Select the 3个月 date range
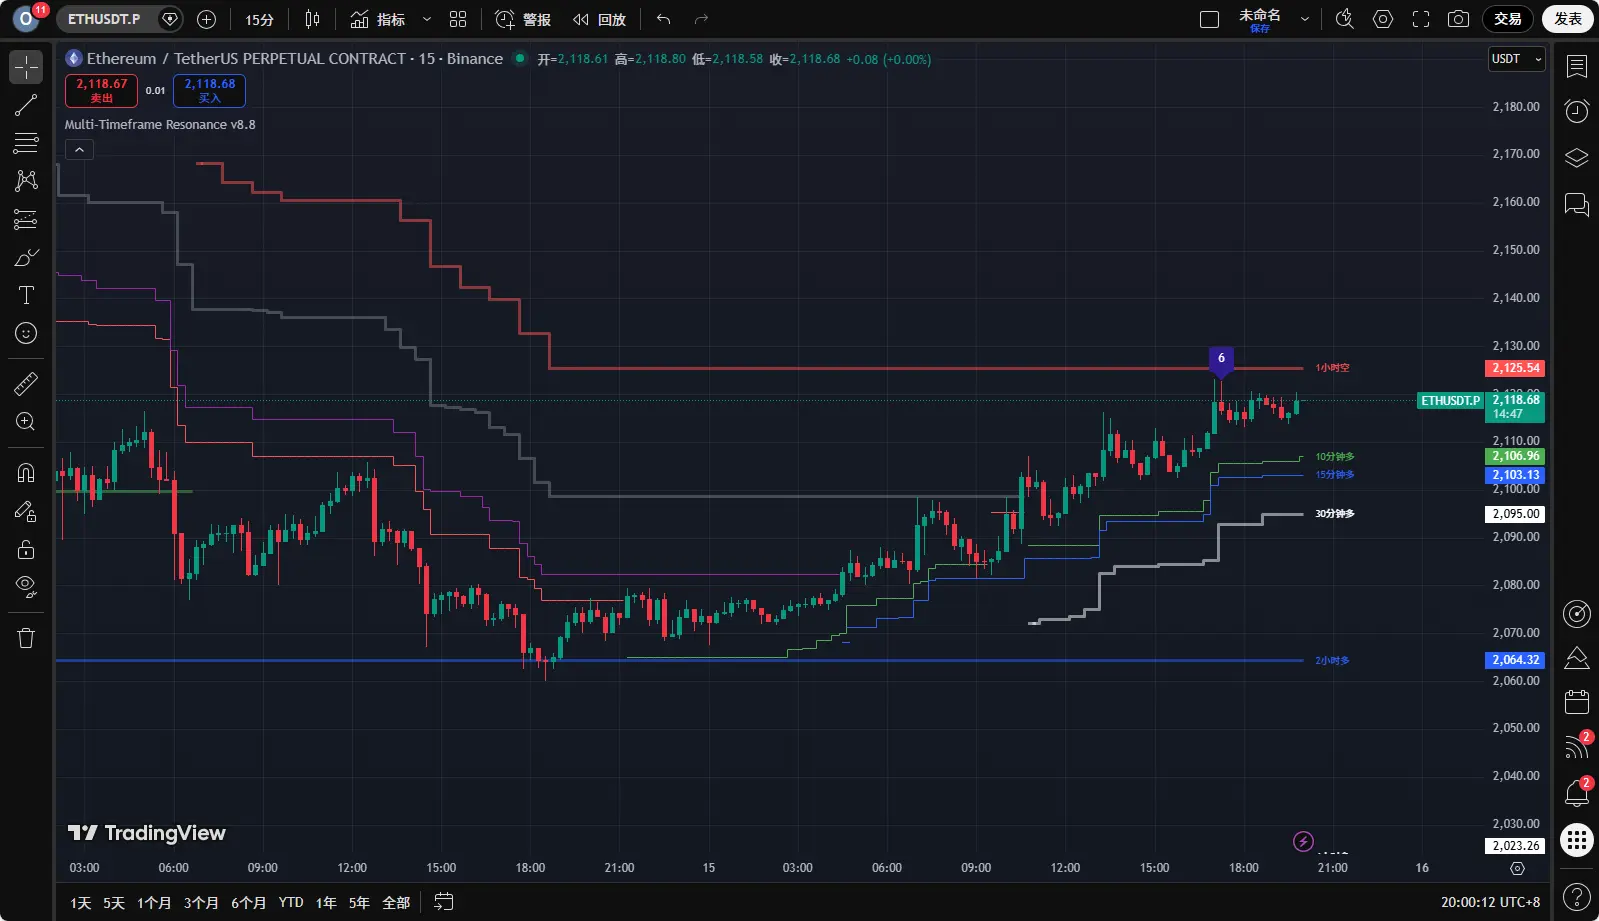The width and height of the screenshot is (1599, 921). click(x=201, y=903)
